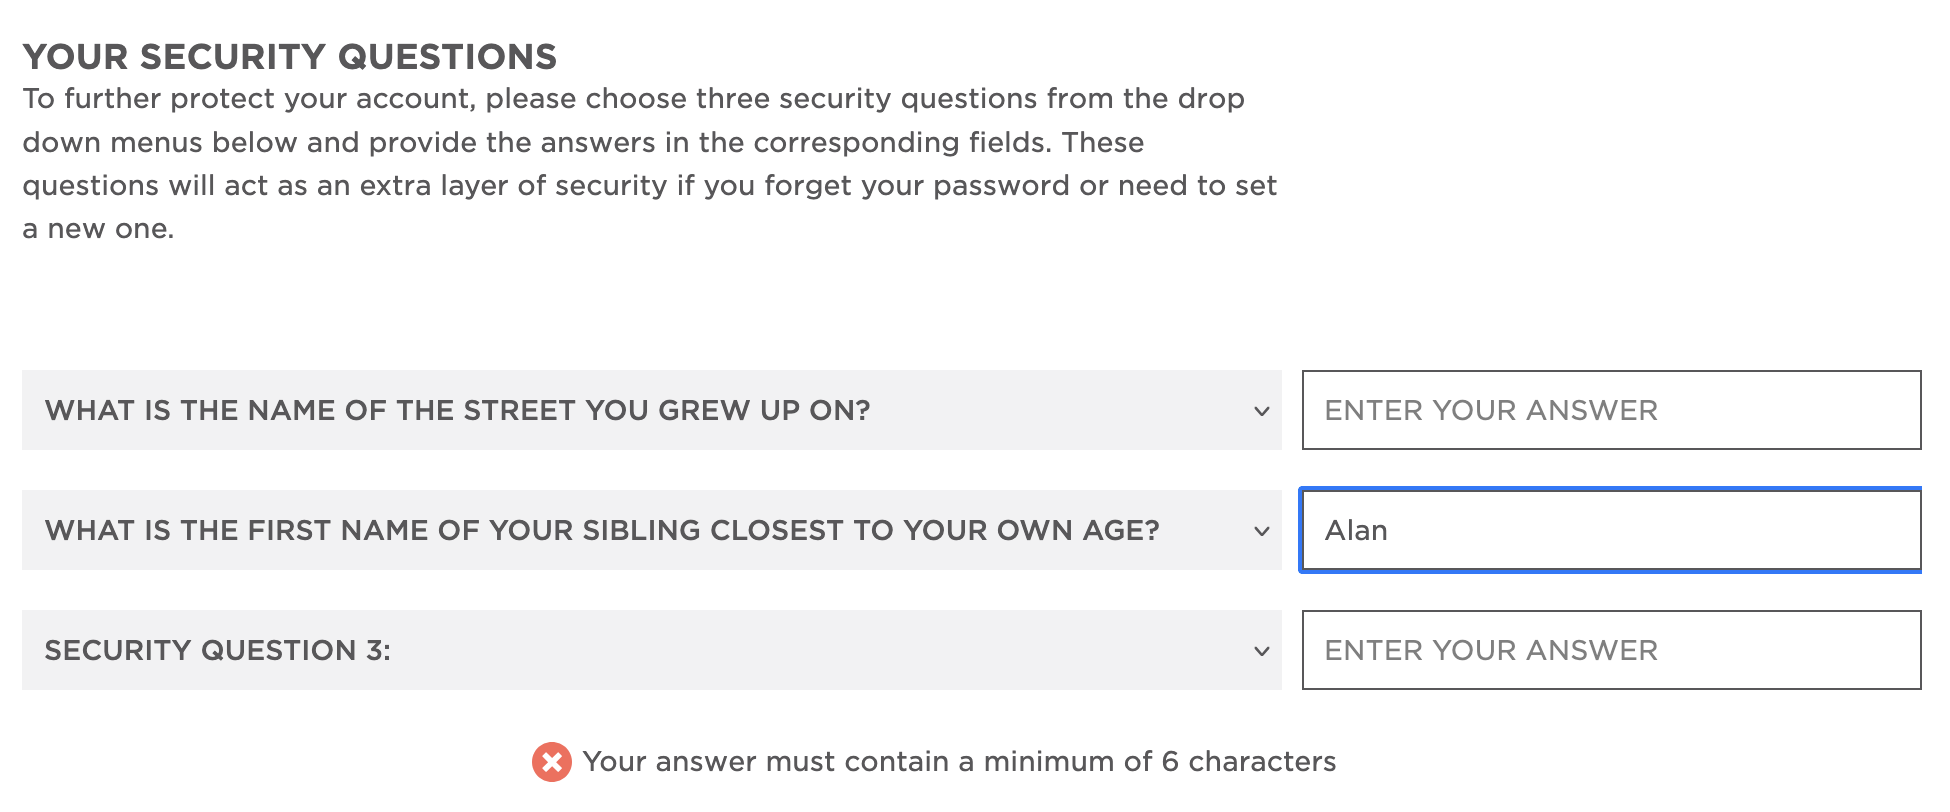This screenshot has width=1950, height=812.
Task: Click the 'questions will act as an extra layer' line
Action: pyautogui.click(x=649, y=186)
